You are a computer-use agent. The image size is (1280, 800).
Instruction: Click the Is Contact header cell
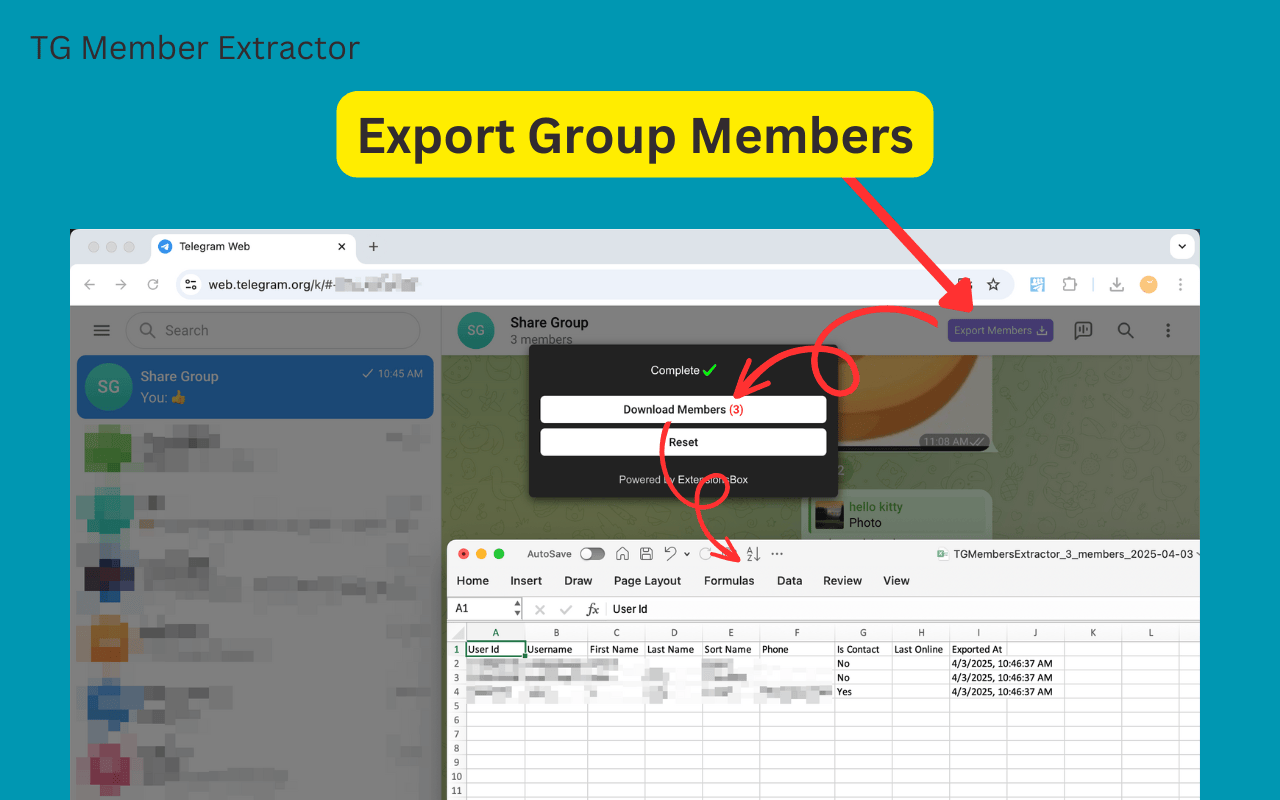863,649
